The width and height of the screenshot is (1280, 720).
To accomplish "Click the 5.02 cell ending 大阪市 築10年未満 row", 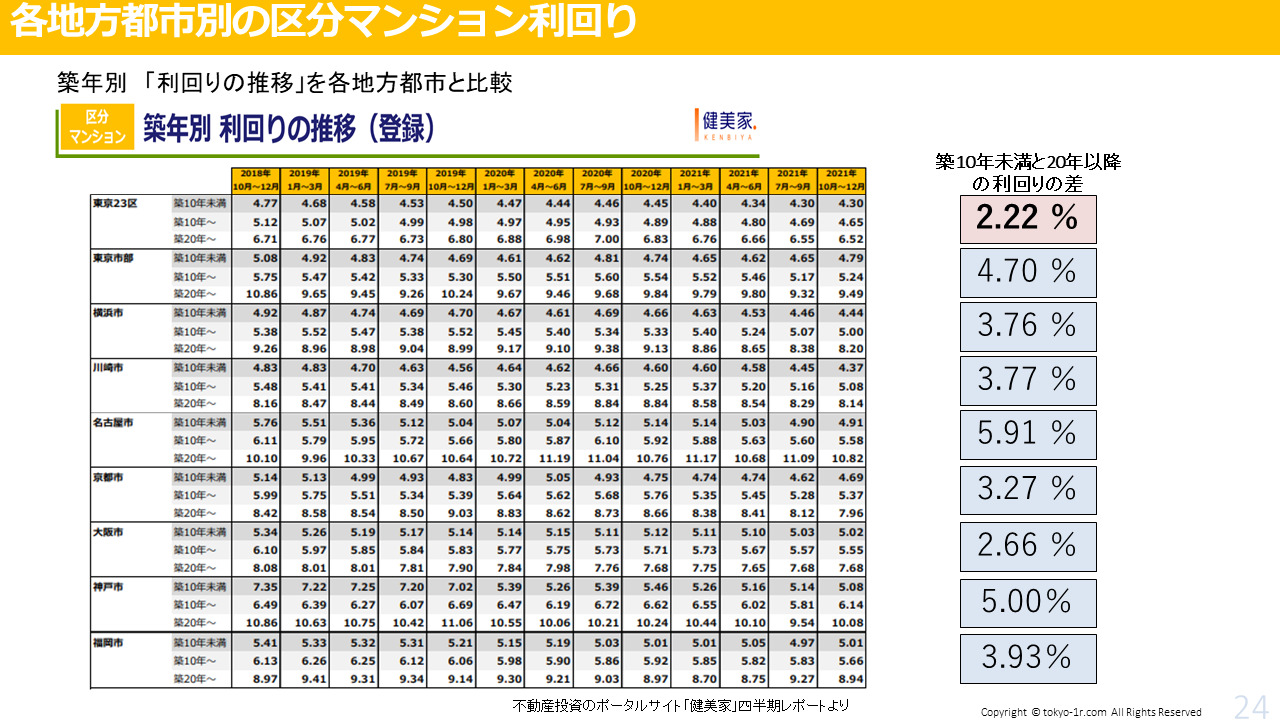I will pos(851,533).
